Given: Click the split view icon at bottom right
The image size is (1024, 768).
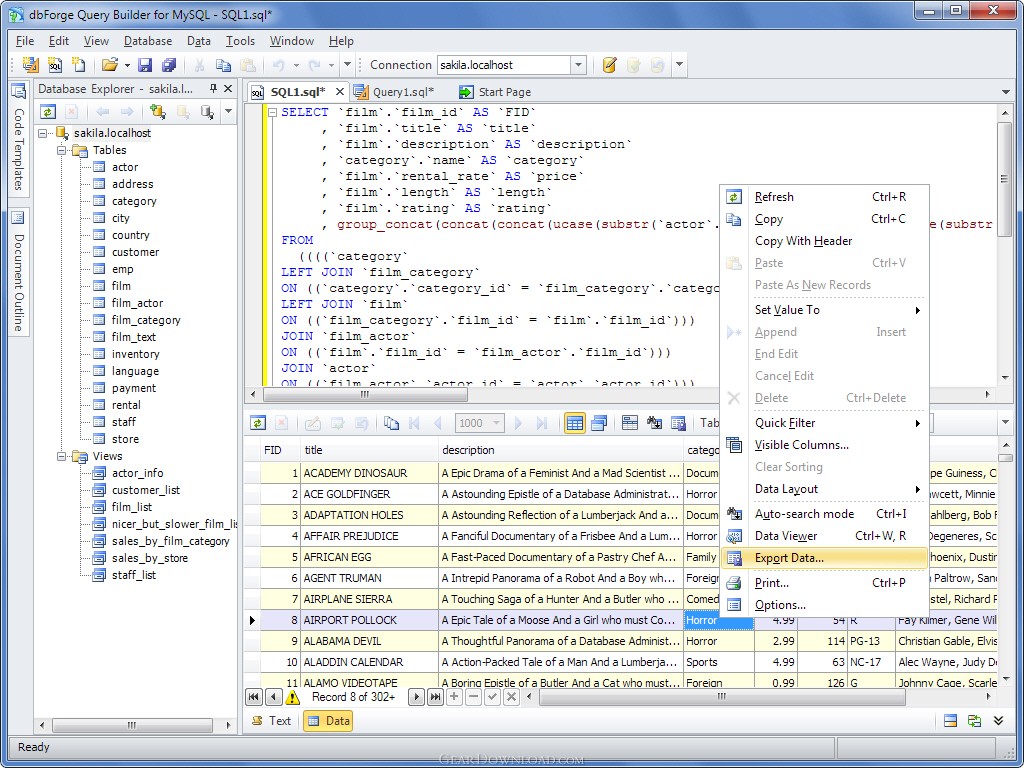Looking at the screenshot, I should [951, 721].
